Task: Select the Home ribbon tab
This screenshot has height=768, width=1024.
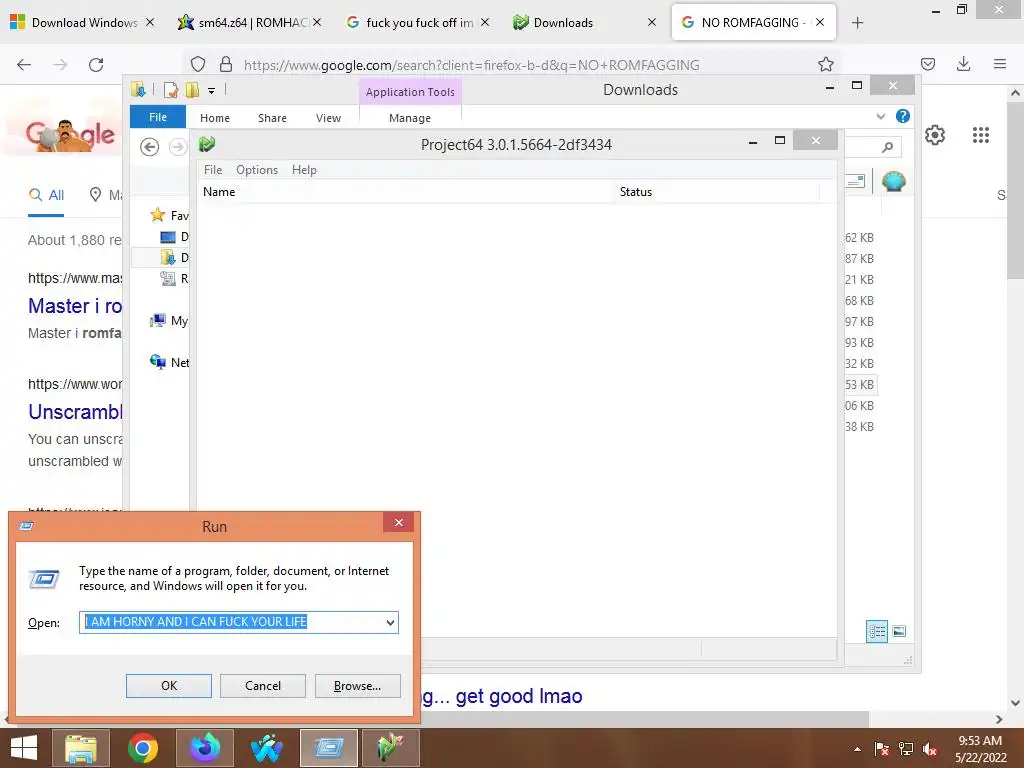Action: [215, 118]
